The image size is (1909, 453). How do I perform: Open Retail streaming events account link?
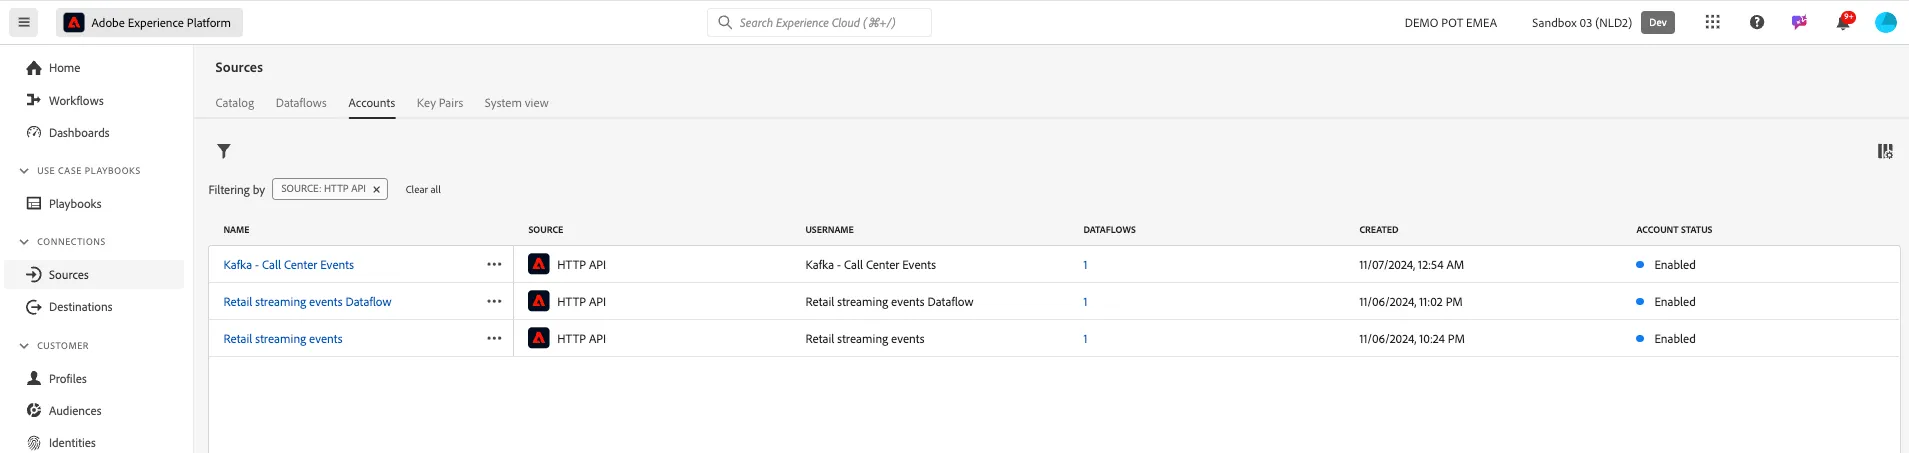283,339
